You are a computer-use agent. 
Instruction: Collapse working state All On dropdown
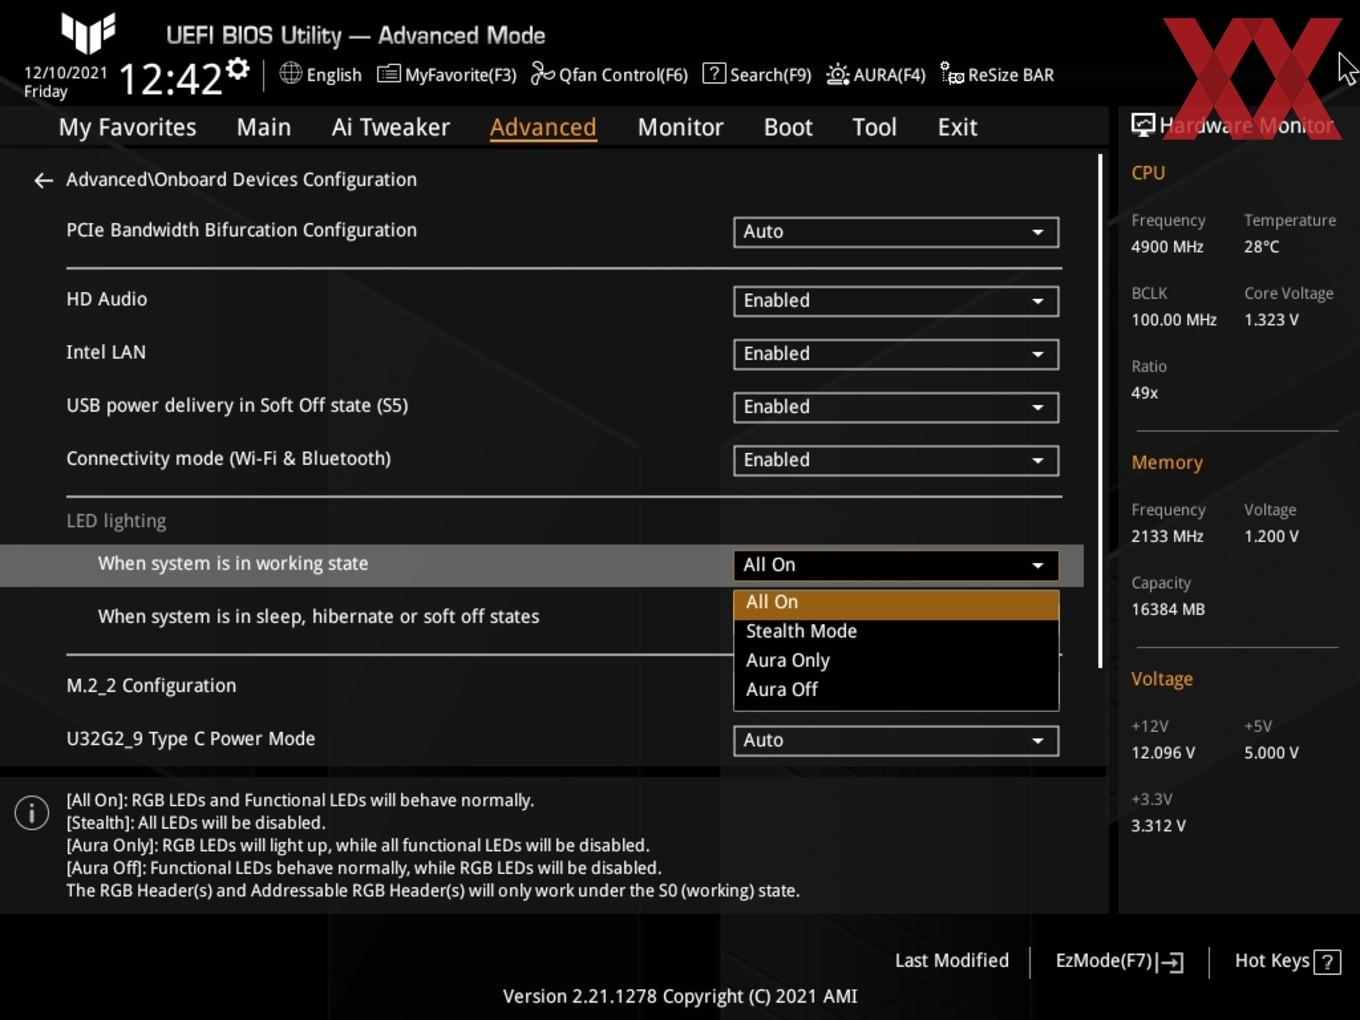click(896, 565)
